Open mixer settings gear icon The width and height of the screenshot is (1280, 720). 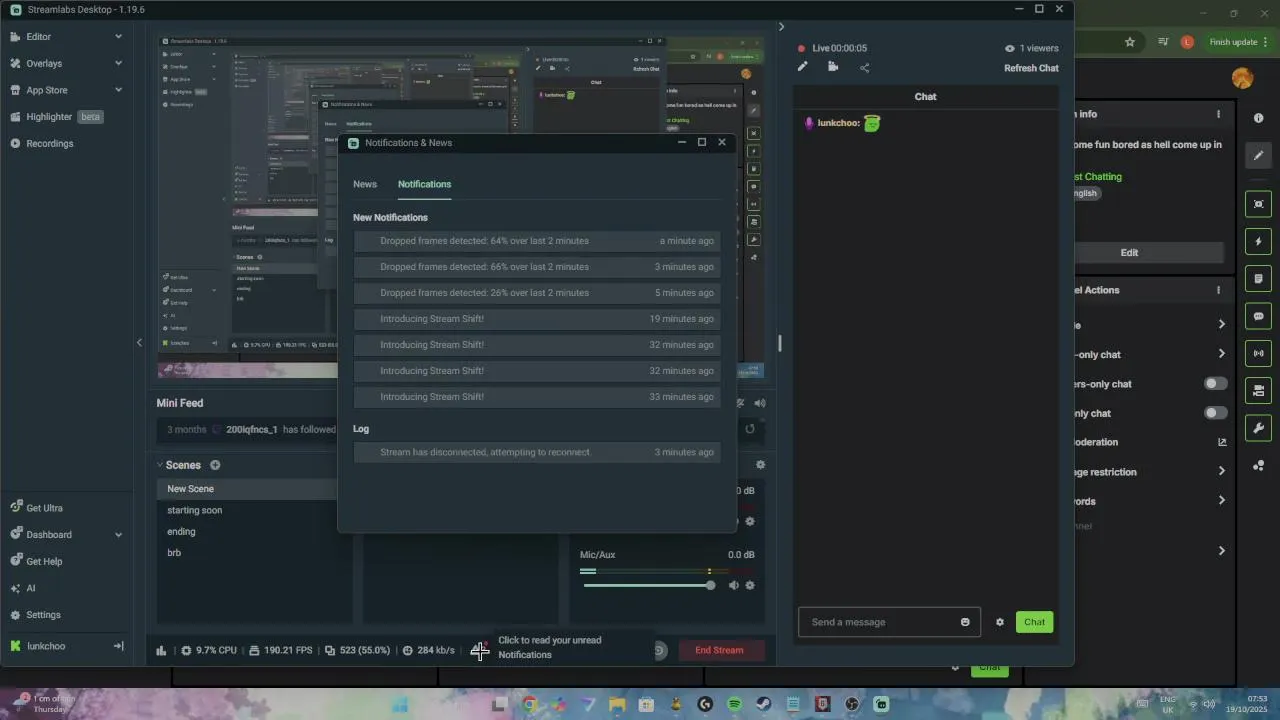click(x=761, y=465)
